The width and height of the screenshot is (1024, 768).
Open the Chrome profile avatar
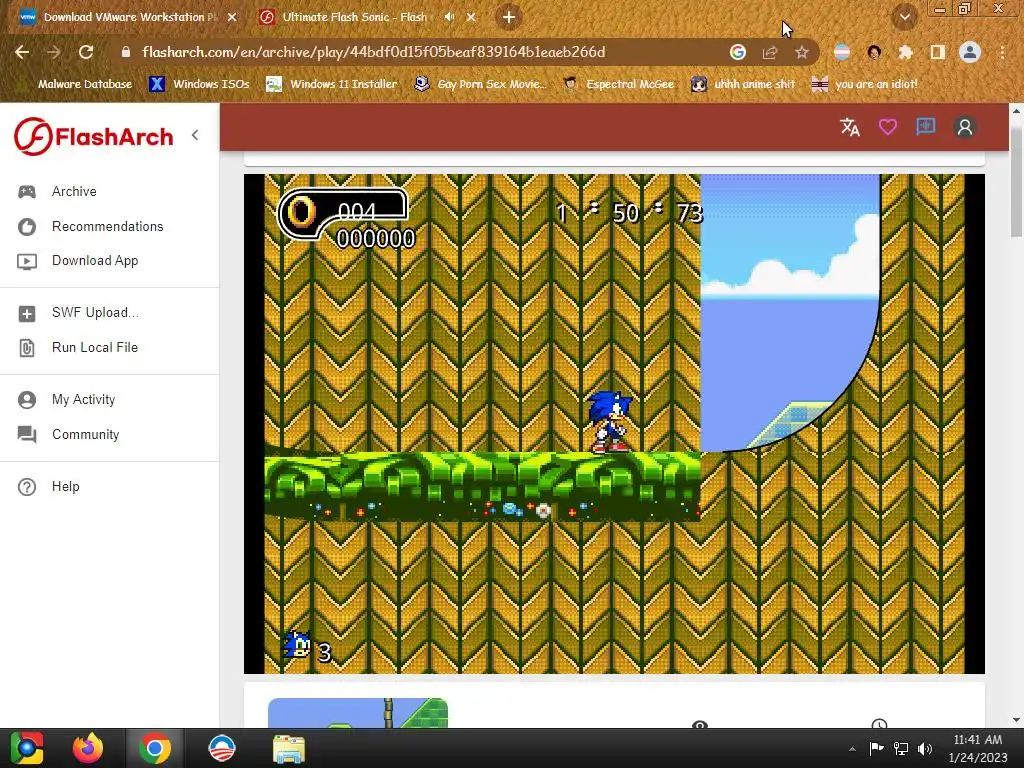coord(970,52)
